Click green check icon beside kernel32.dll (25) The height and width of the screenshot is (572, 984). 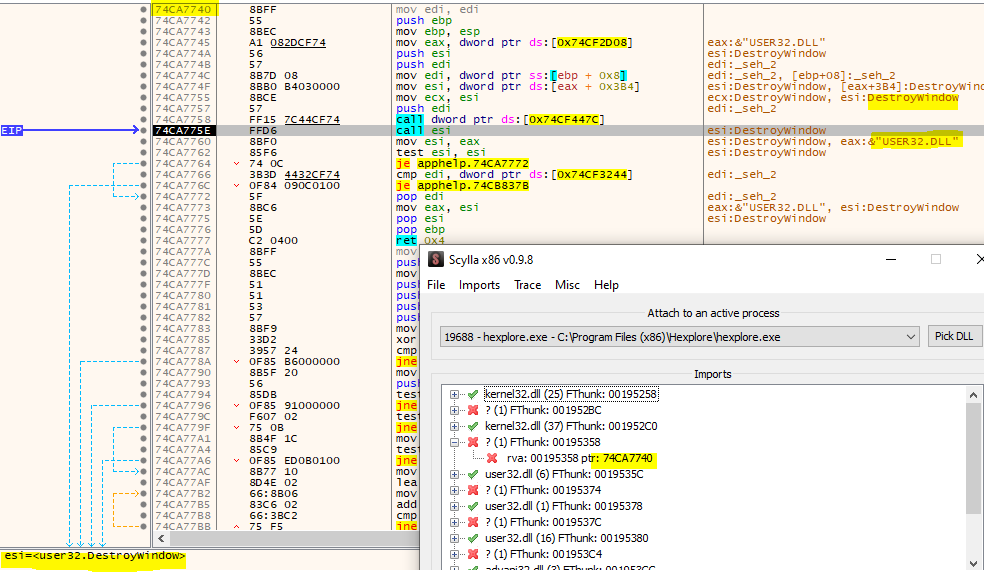coord(473,394)
